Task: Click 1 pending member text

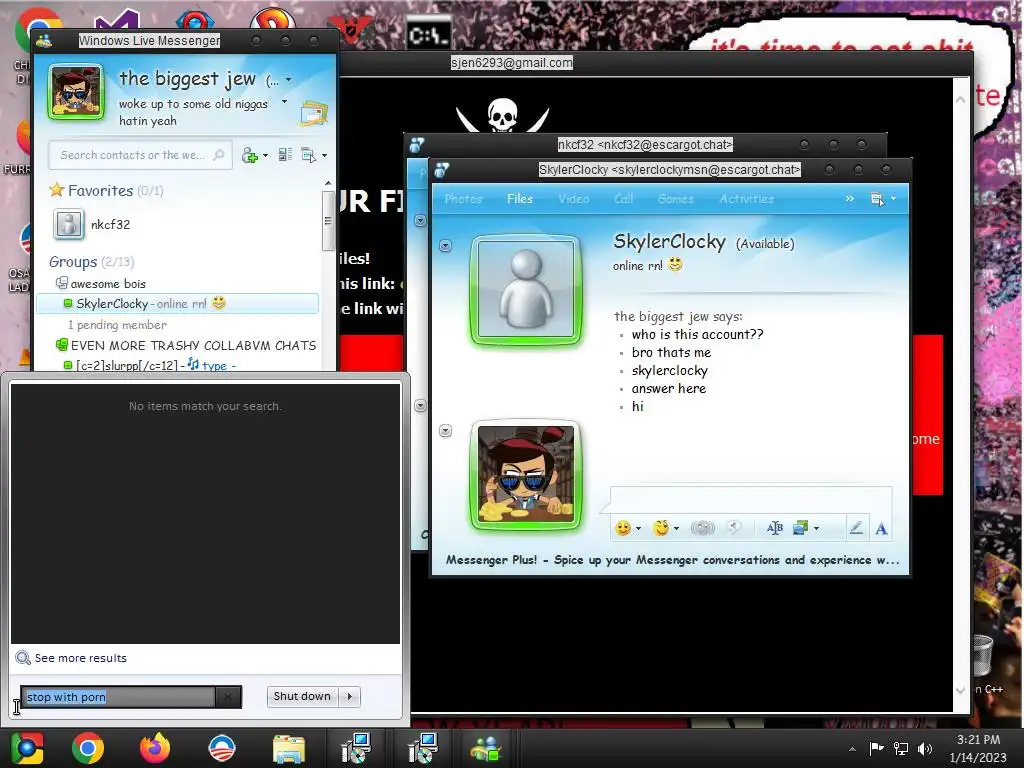Action: click(x=117, y=325)
